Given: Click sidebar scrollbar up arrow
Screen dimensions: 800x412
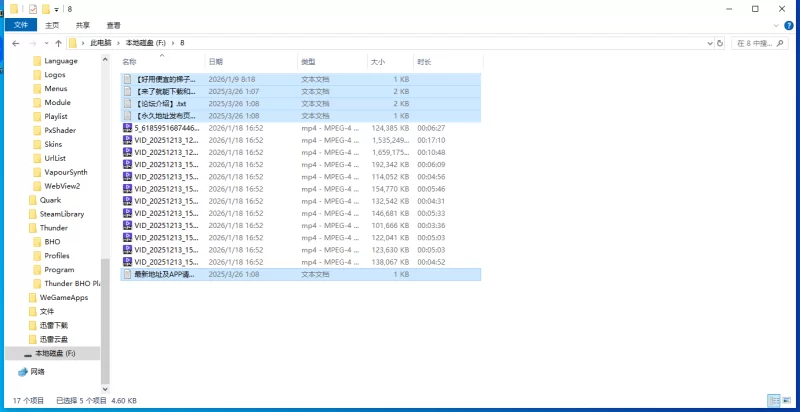Looking at the screenshot, I should (x=105, y=59).
